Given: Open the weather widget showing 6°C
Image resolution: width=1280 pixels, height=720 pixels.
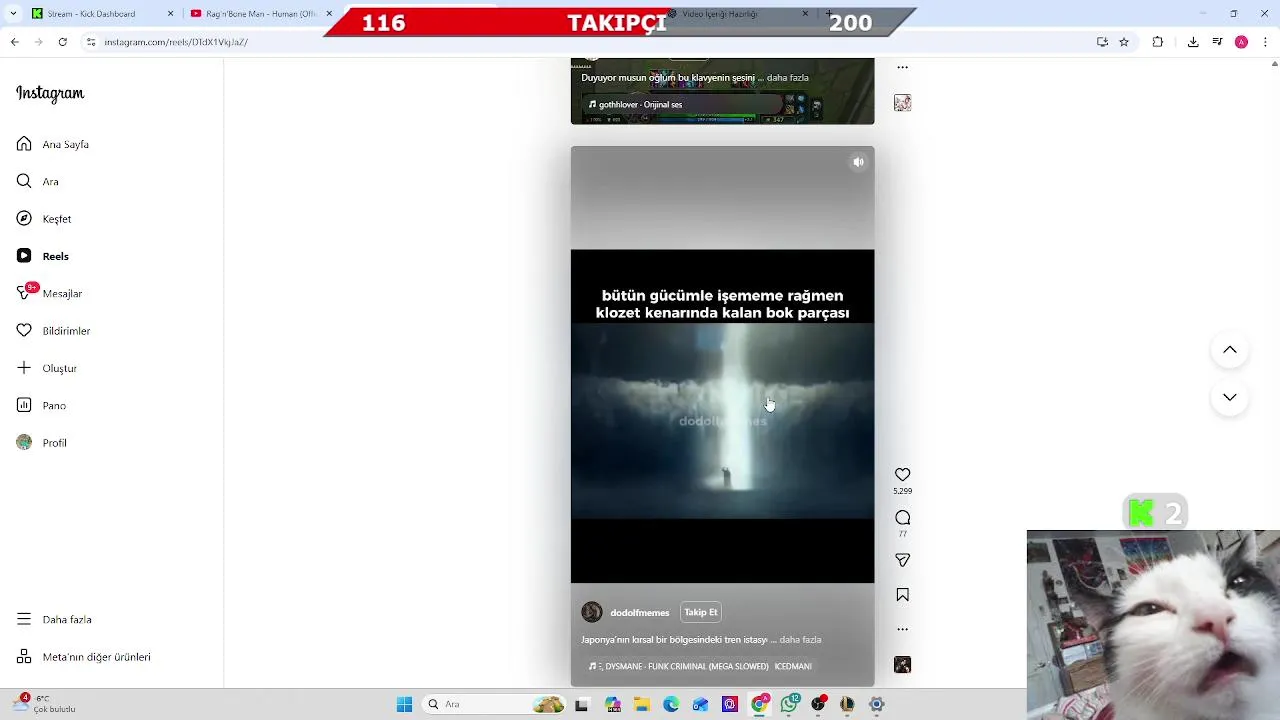Looking at the screenshot, I should (x=45, y=704).
